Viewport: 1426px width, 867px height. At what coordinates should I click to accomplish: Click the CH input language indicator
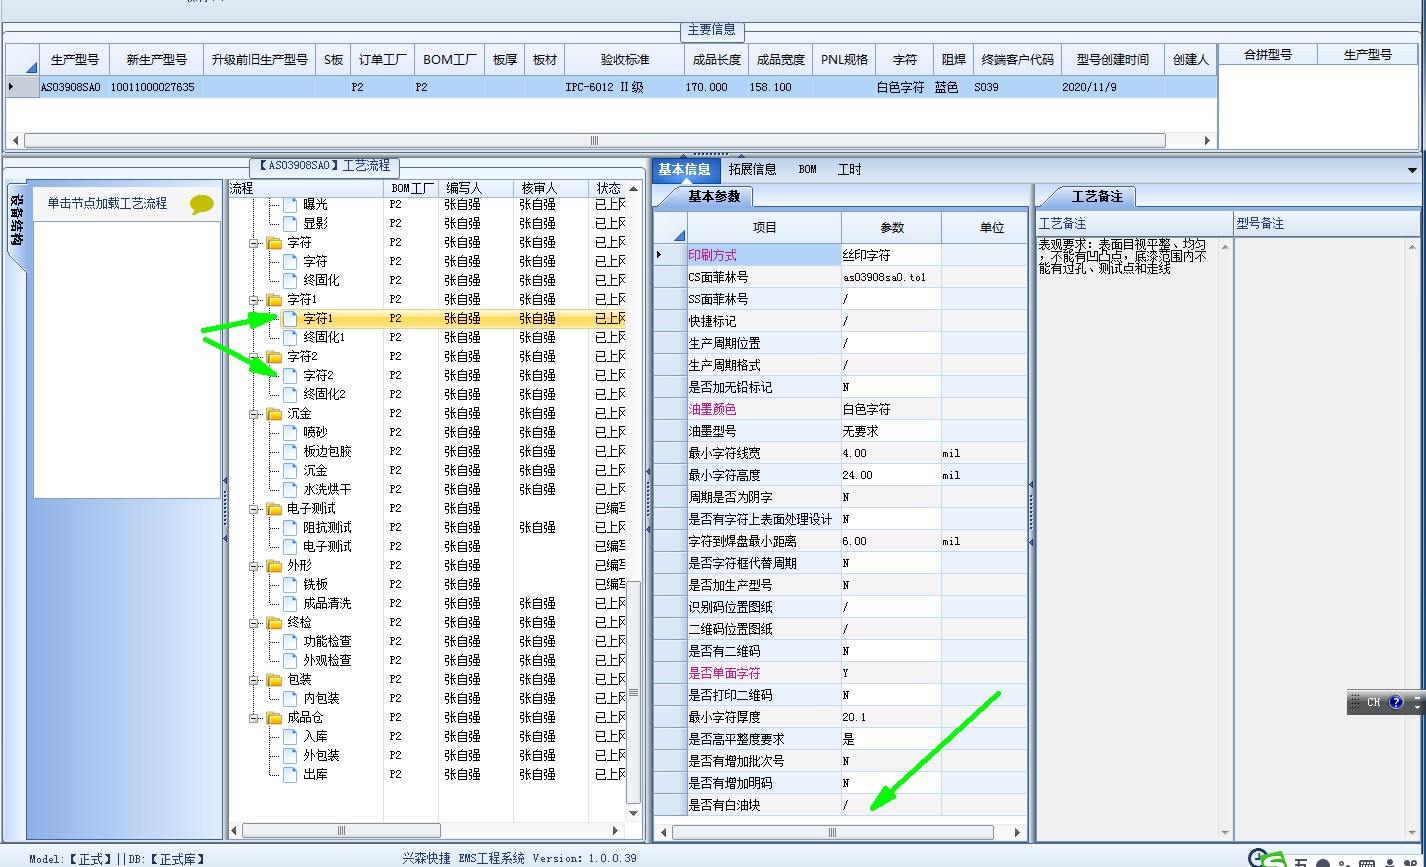pyautogui.click(x=1374, y=703)
